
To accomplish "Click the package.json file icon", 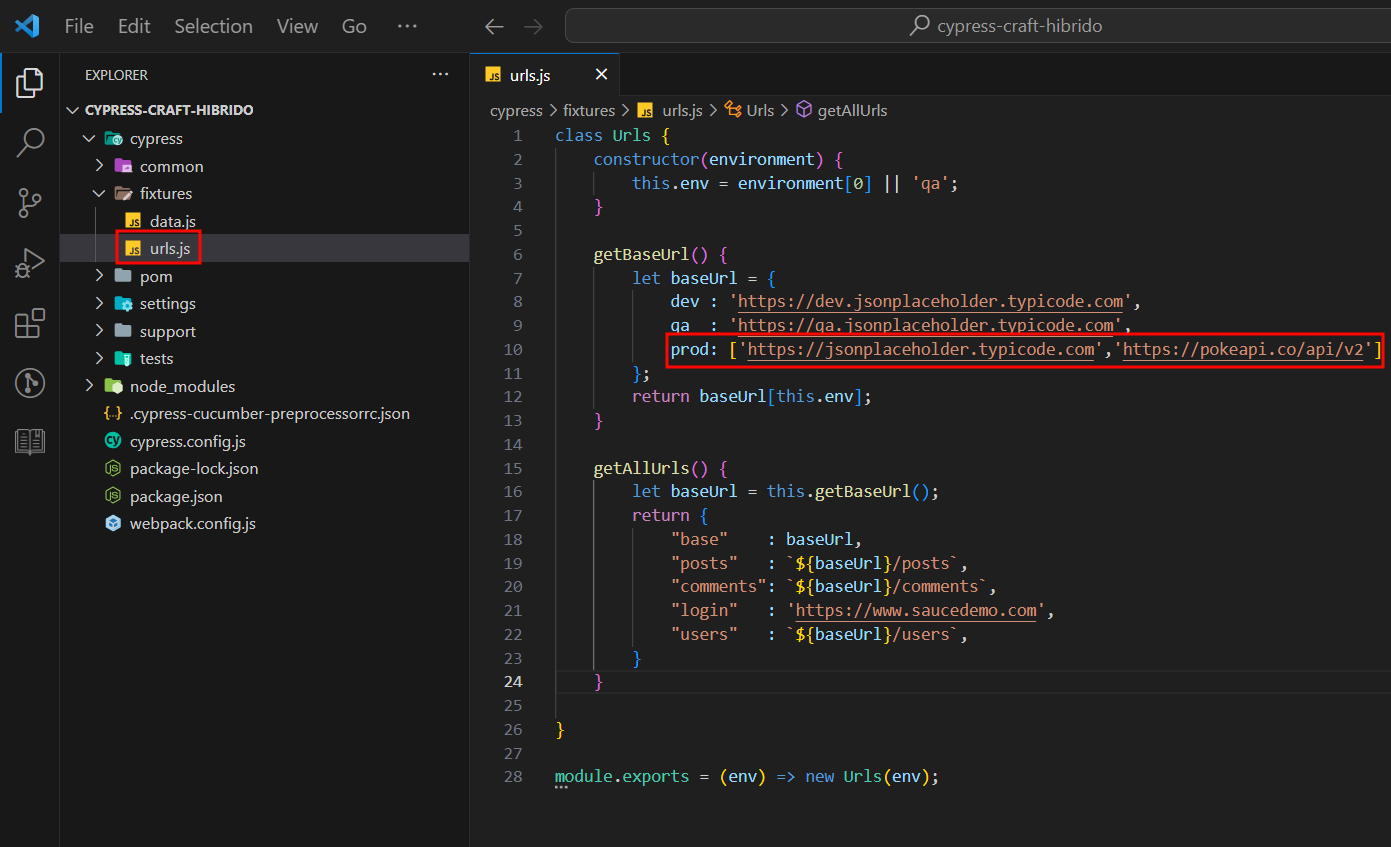I will pos(113,496).
